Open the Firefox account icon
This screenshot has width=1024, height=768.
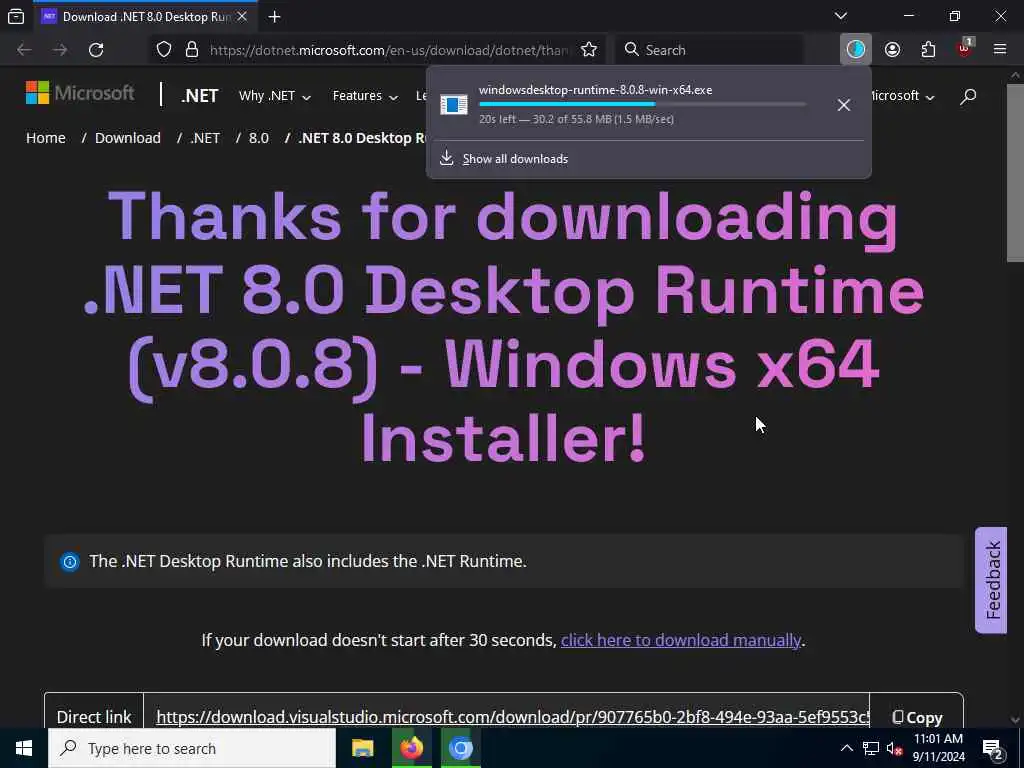click(892, 50)
